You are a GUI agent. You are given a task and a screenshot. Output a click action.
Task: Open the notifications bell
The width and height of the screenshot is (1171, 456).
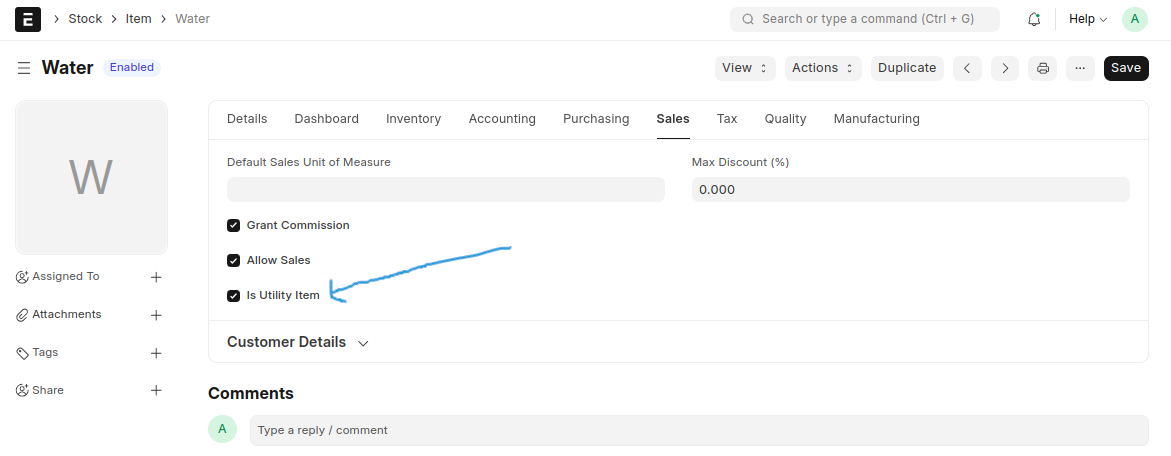pos(1034,19)
